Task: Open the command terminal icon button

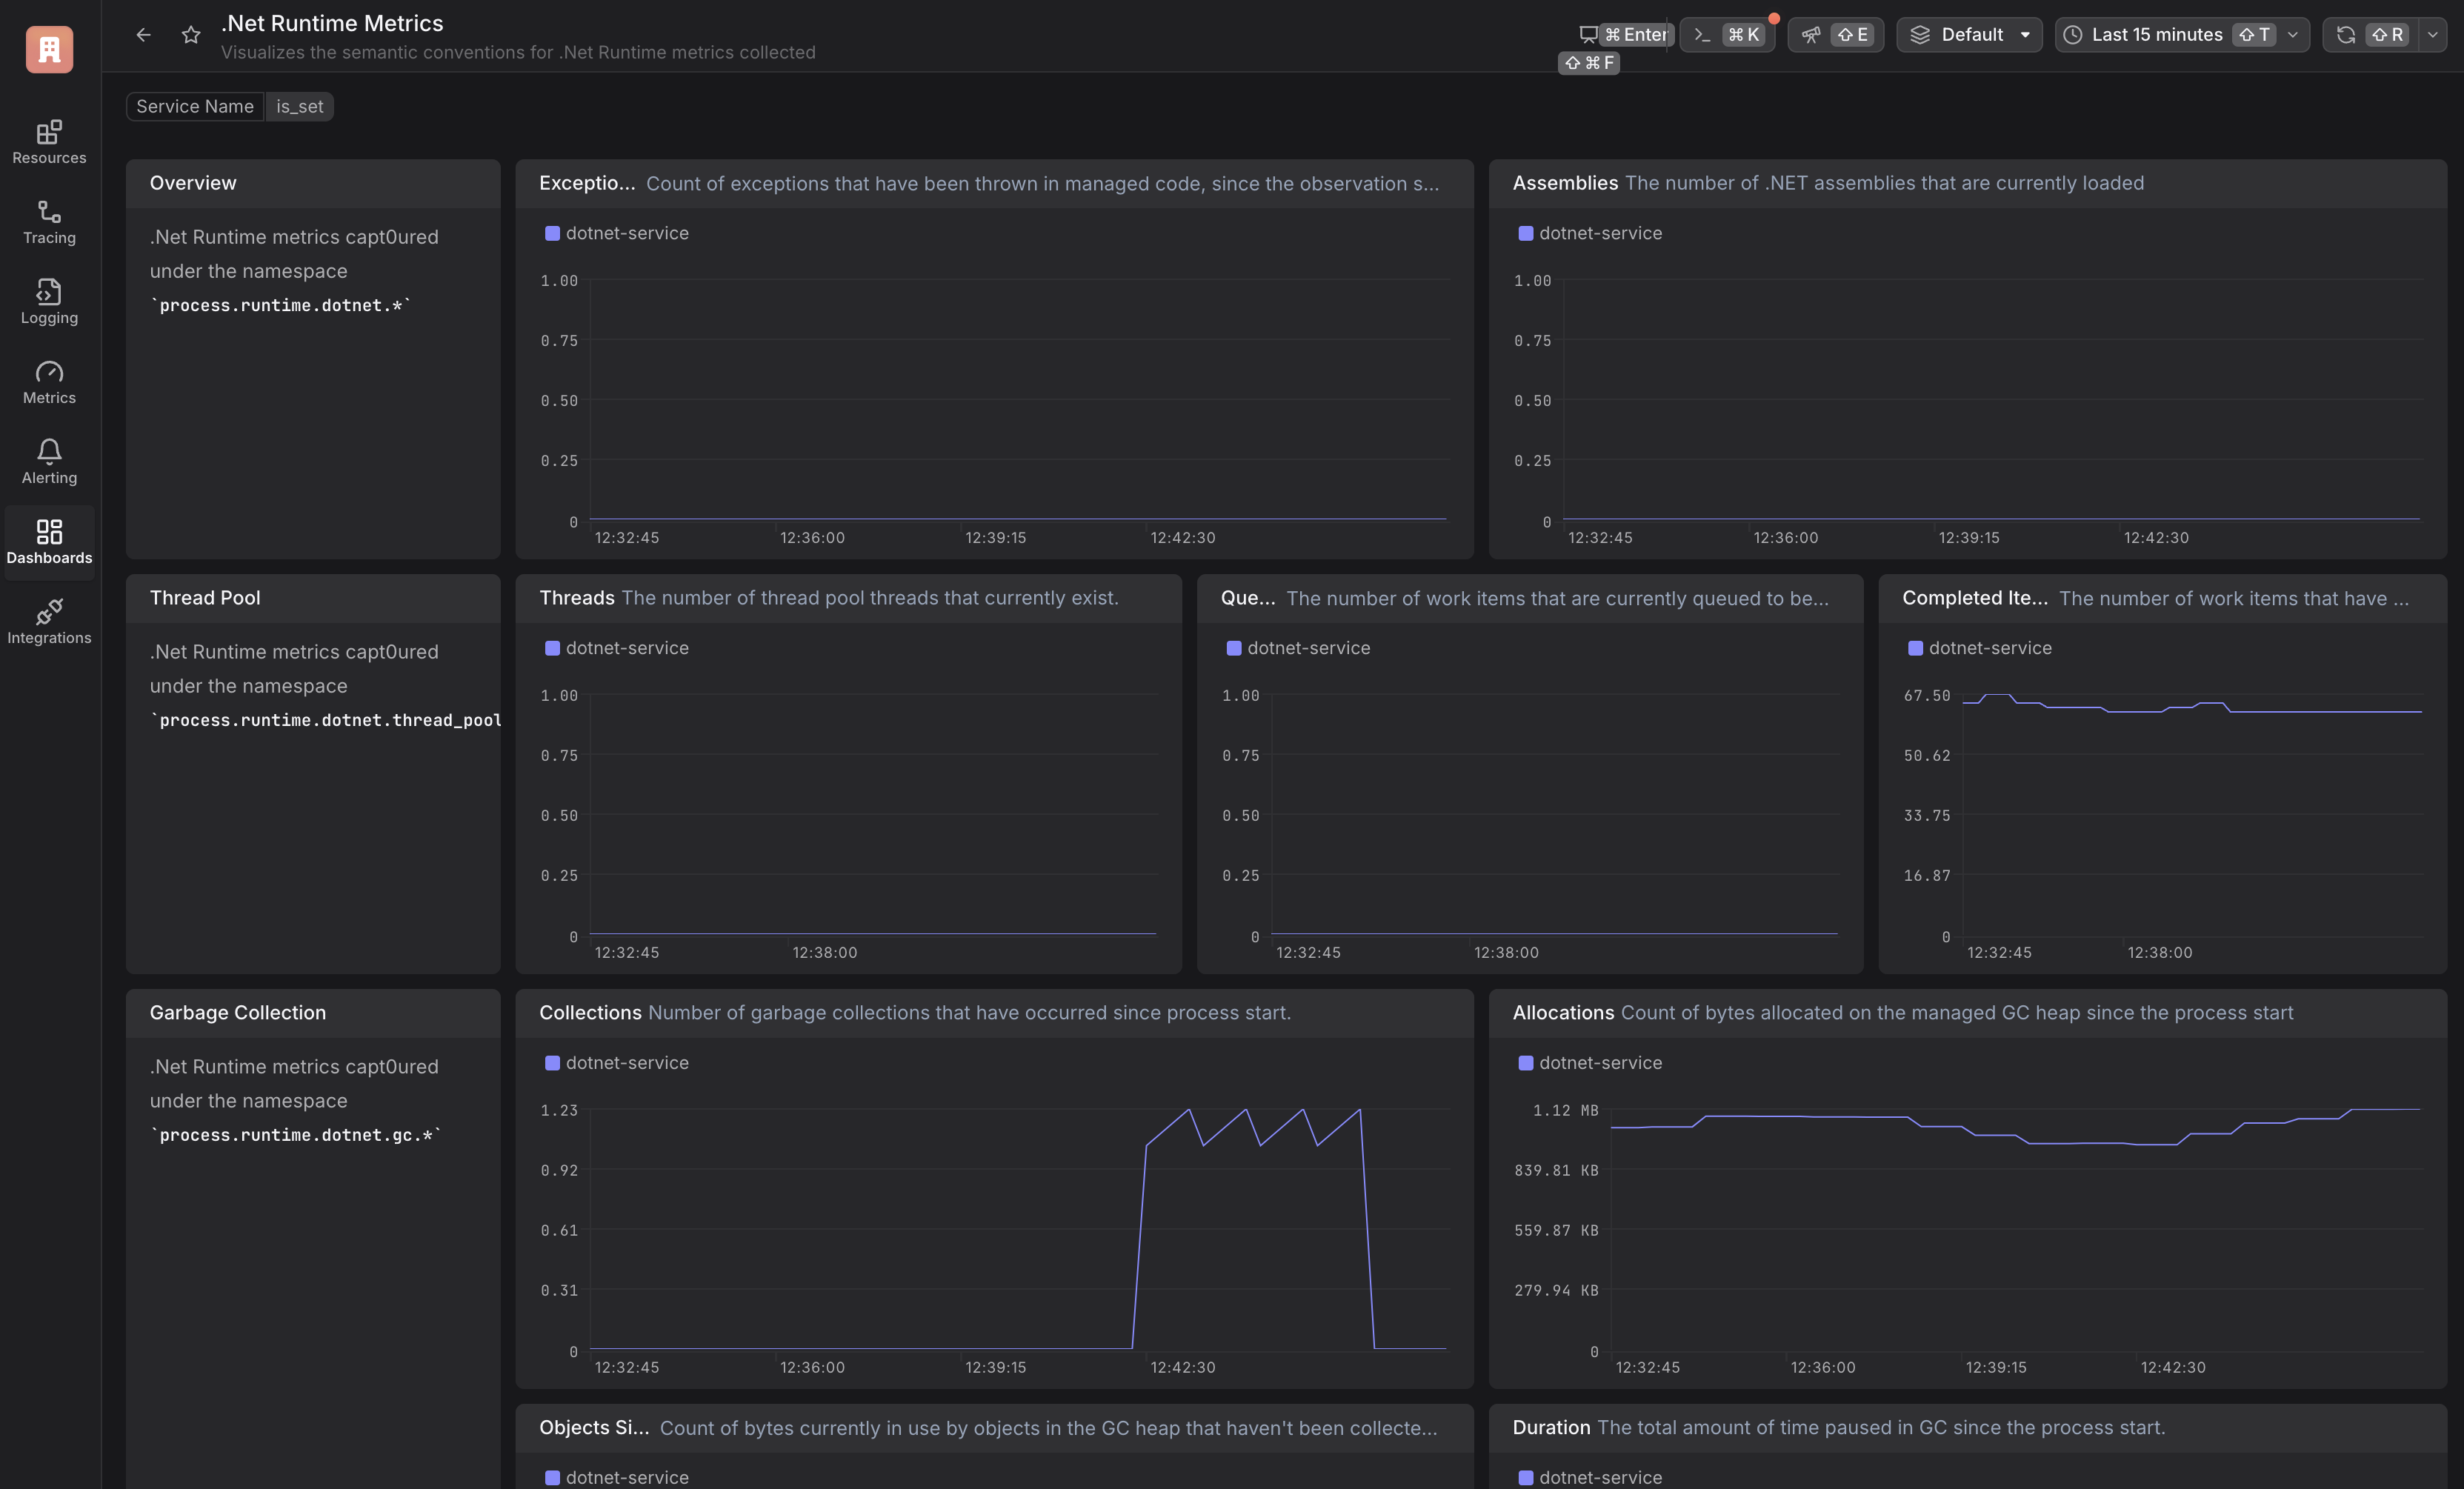Action: (1702, 35)
